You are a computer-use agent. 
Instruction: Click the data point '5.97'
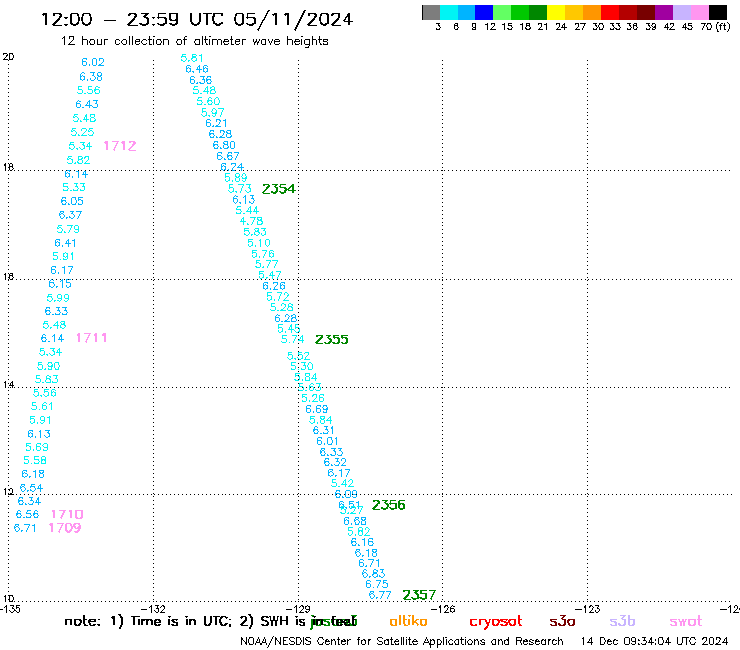coord(212,112)
